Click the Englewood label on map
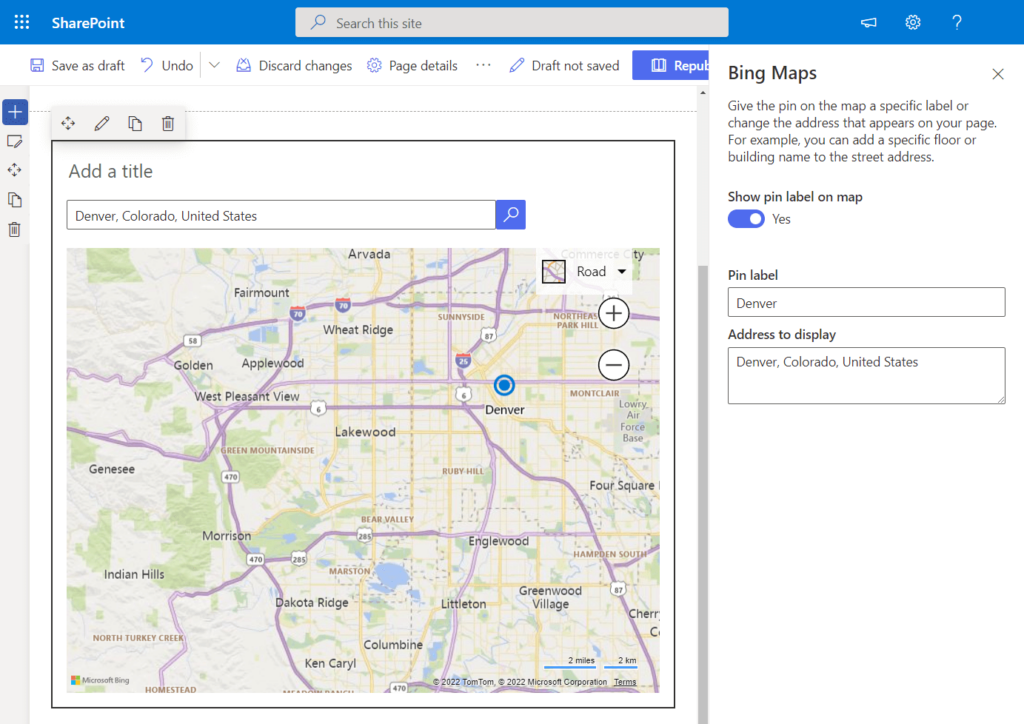The width and height of the screenshot is (1024, 724). pyautogui.click(x=498, y=541)
